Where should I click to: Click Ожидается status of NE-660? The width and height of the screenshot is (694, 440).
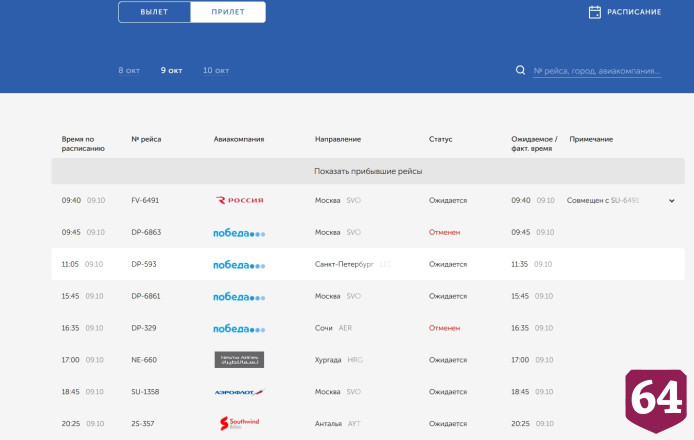[447, 359]
